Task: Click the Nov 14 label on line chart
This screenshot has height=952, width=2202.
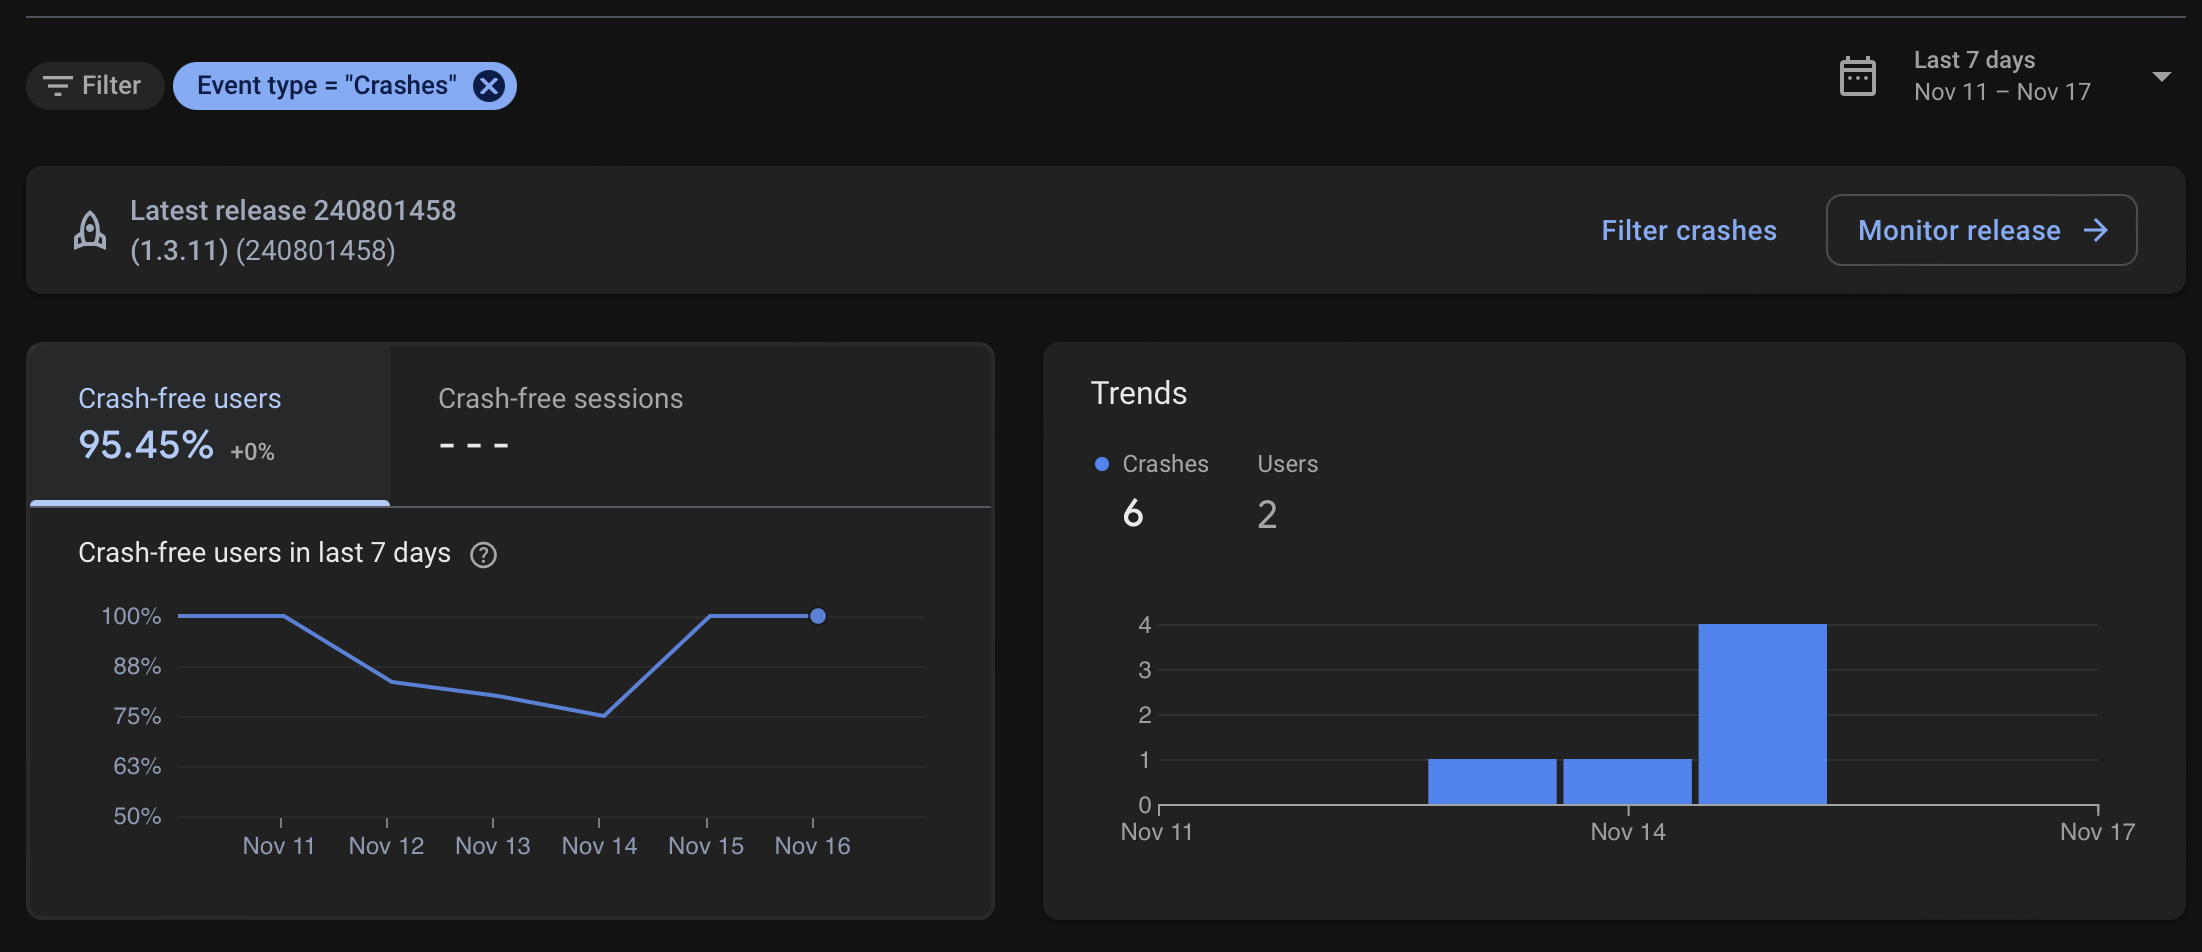Action: pyautogui.click(x=599, y=846)
